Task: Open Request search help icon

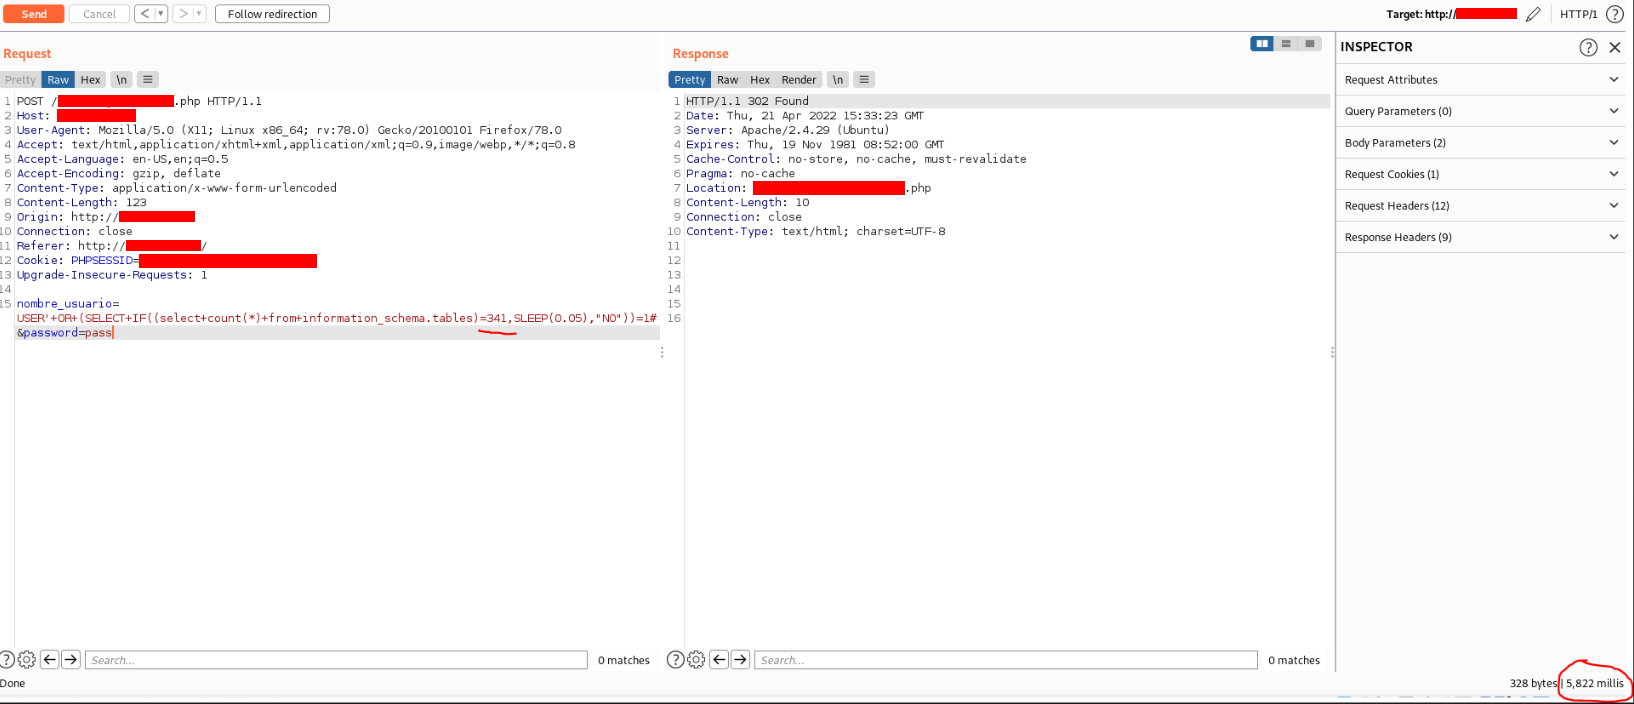Action: 6,660
